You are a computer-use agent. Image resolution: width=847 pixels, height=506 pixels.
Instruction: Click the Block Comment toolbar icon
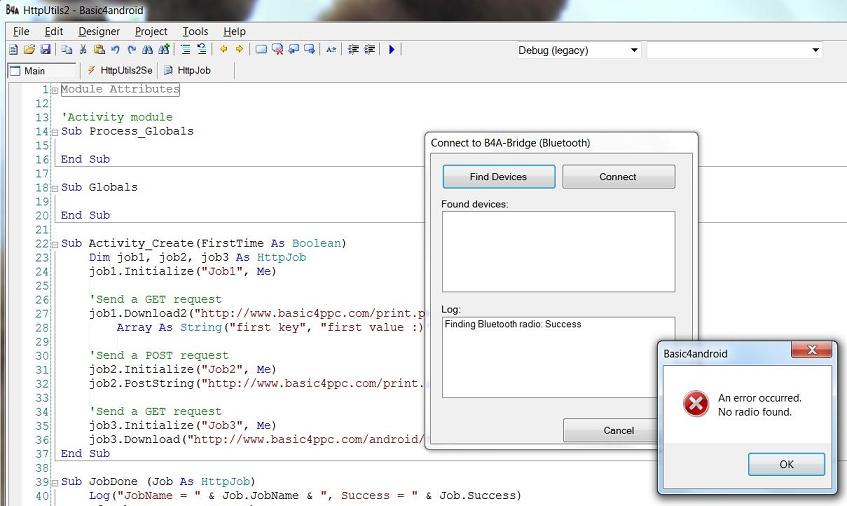(185, 50)
